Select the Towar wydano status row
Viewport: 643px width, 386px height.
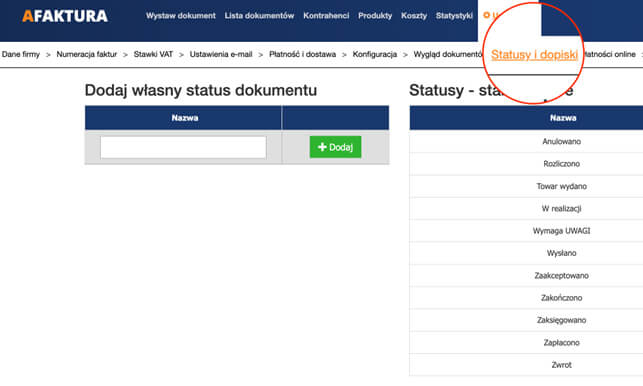(526, 186)
